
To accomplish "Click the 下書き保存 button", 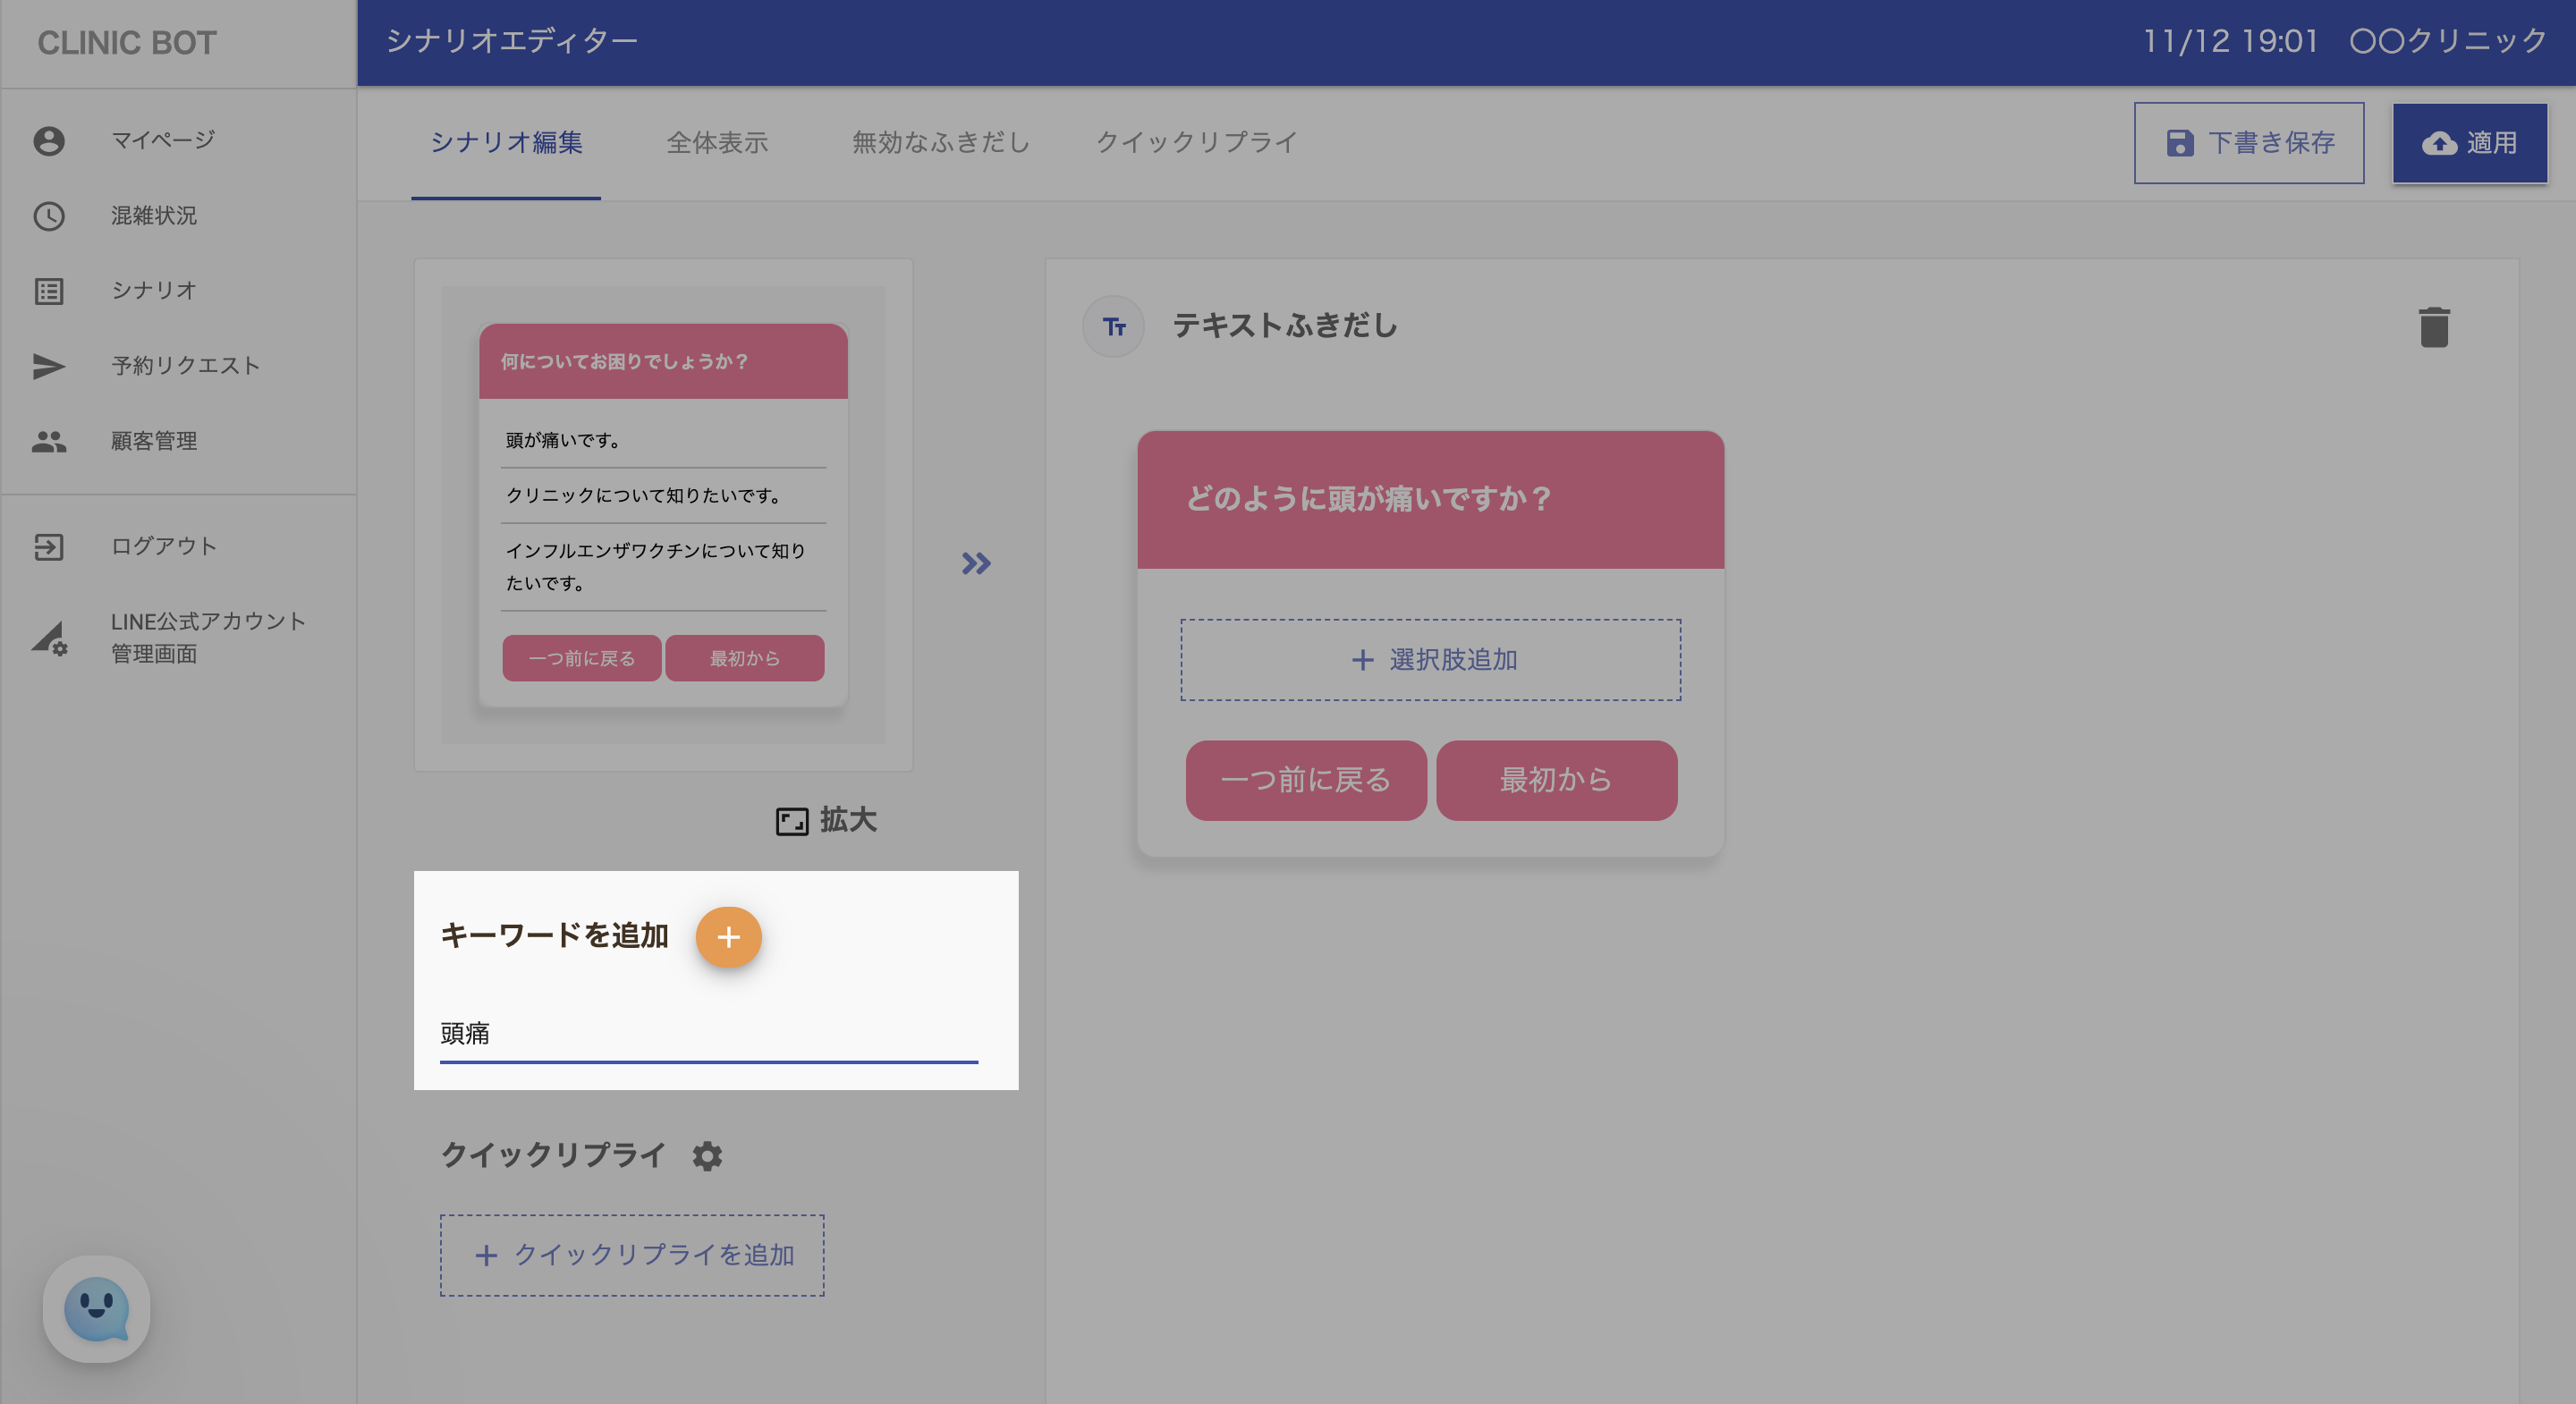I will coord(2248,143).
